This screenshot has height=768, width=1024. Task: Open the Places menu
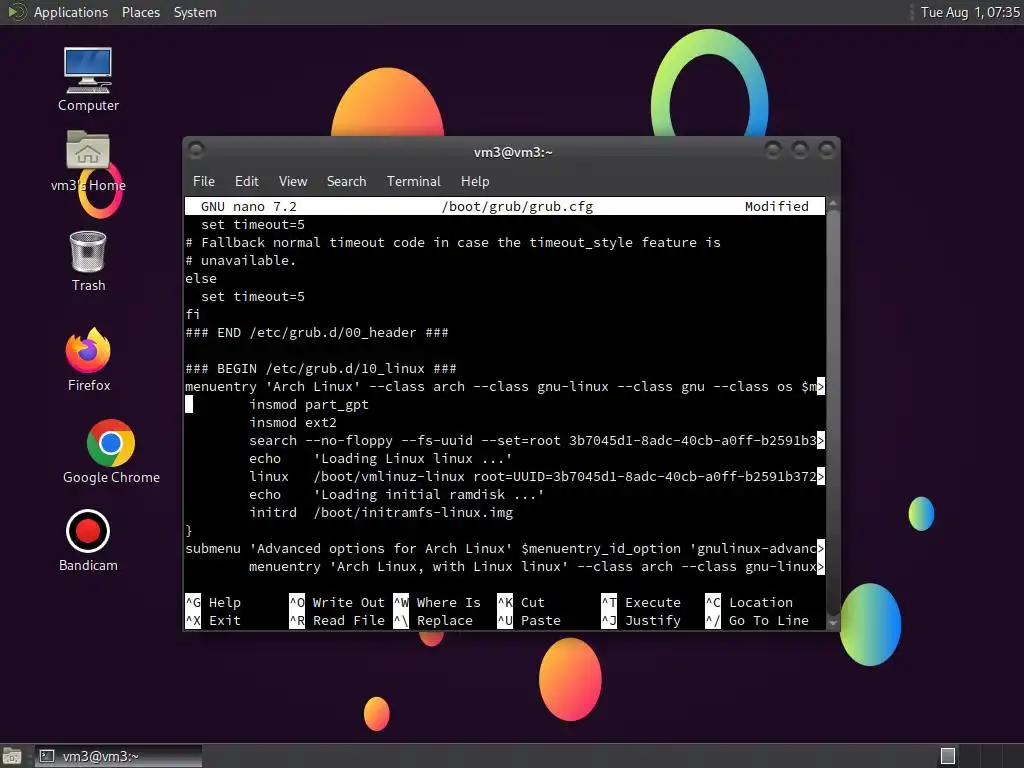[x=140, y=12]
